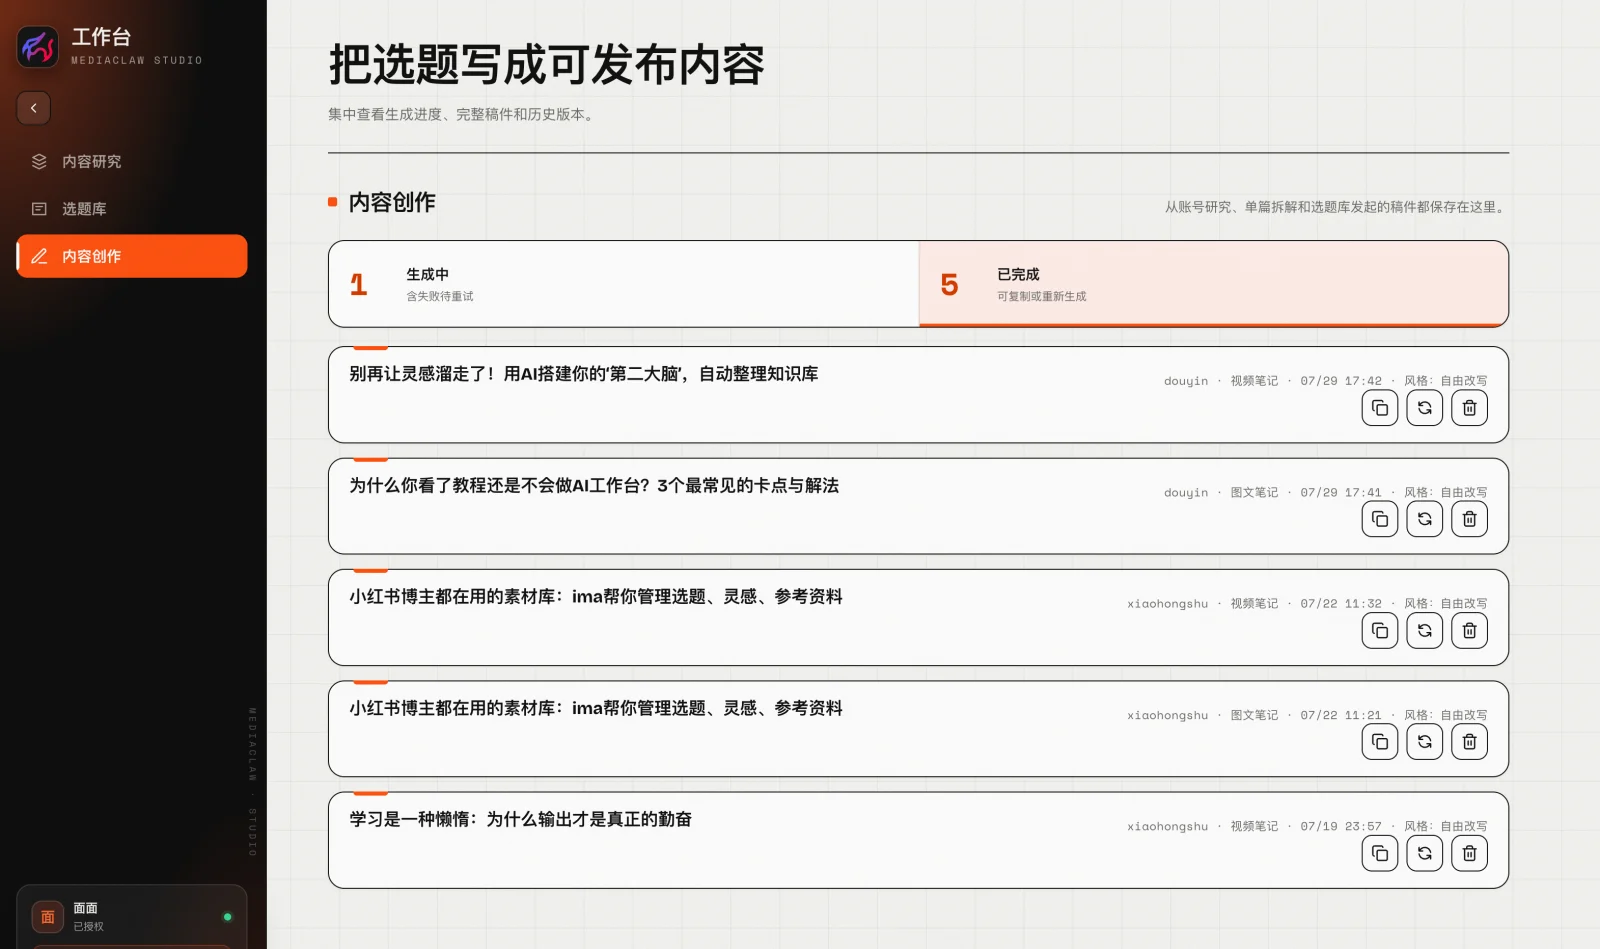Regenerate the '学习是一种懒惰' draft
Image resolution: width=1600 pixels, height=949 pixels.
[1425, 854]
